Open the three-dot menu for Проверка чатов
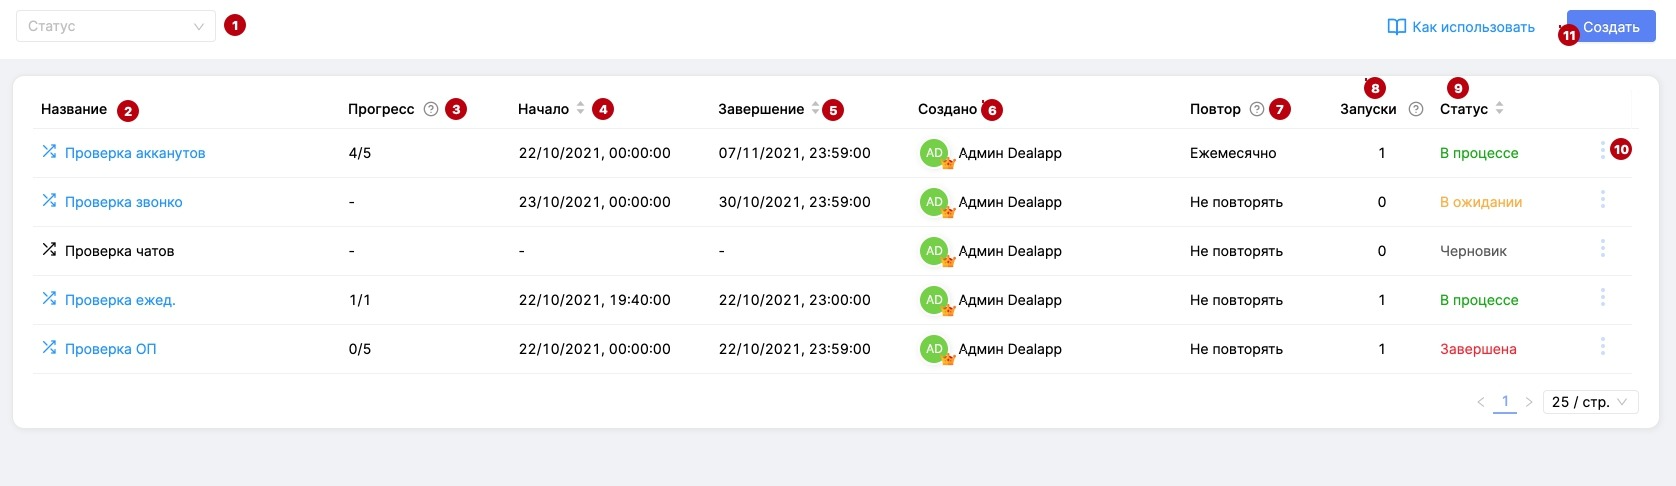The width and height of the screenshot is (1676, 486). (1602, 249)
